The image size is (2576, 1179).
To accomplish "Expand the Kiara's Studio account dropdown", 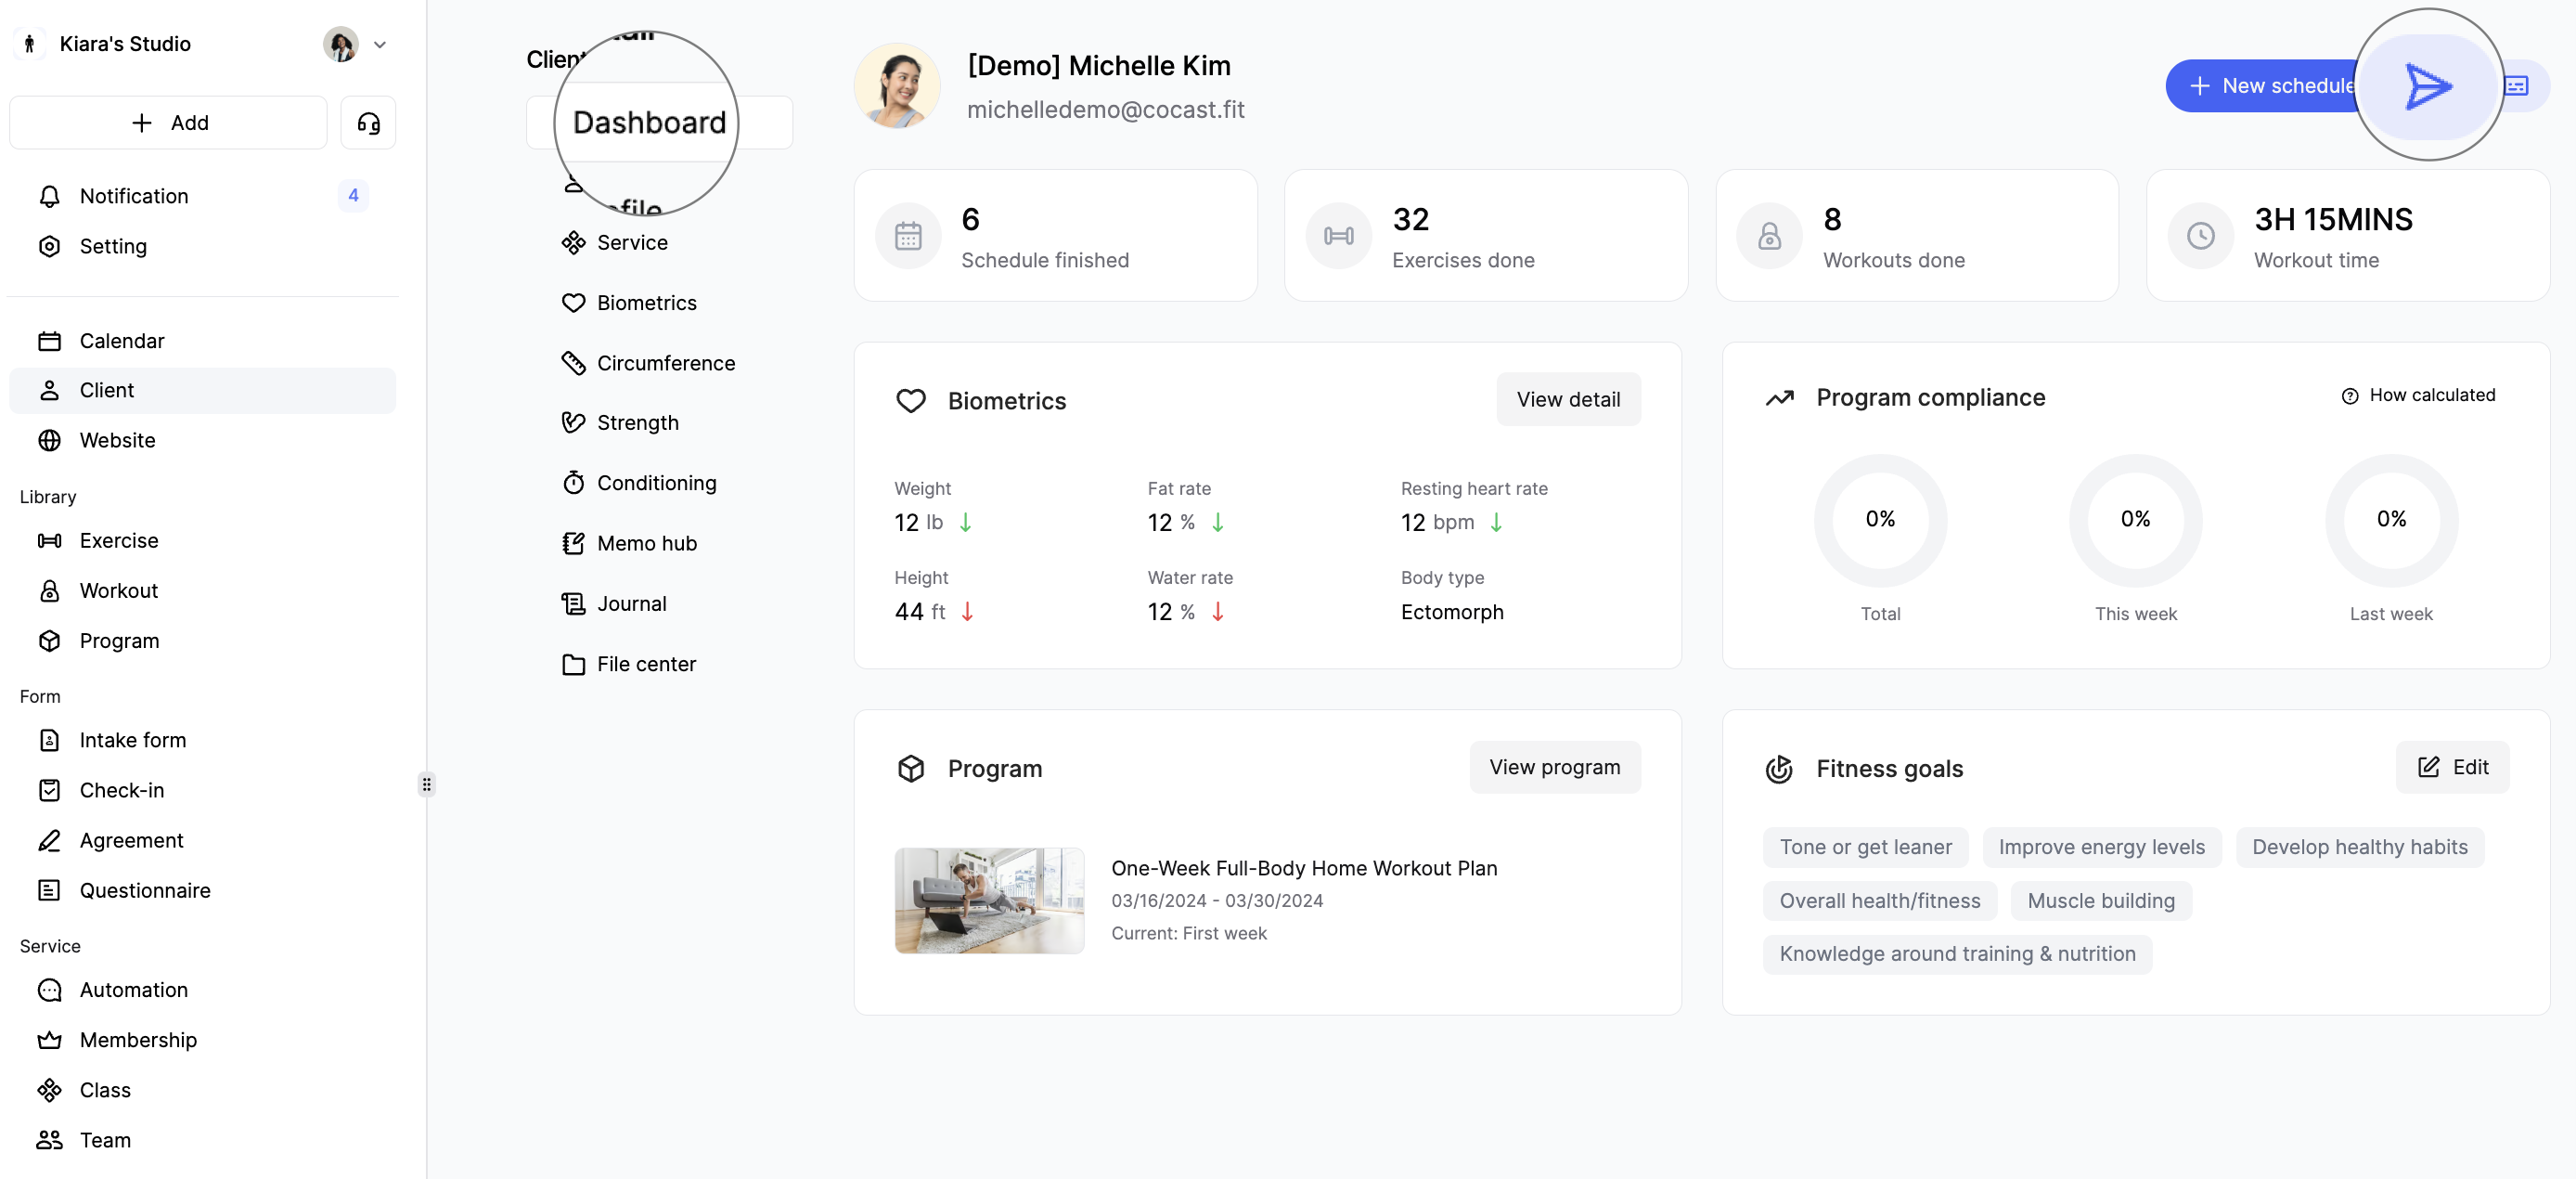I will tap(380, 44).
